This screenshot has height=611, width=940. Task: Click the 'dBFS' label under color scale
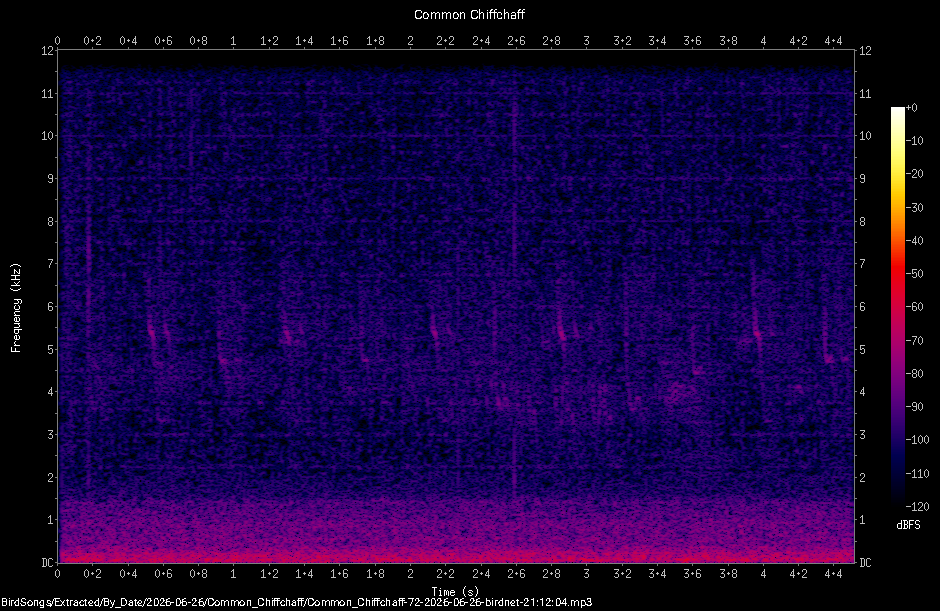[908, 525]
